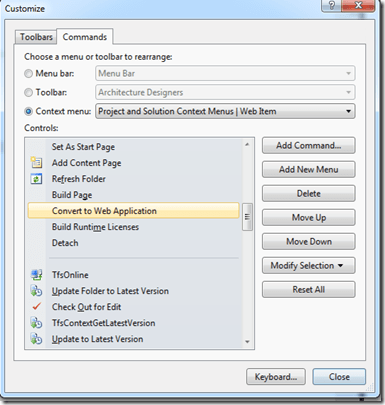
Task: Click the Move Down button
Action: coord(309,242)
